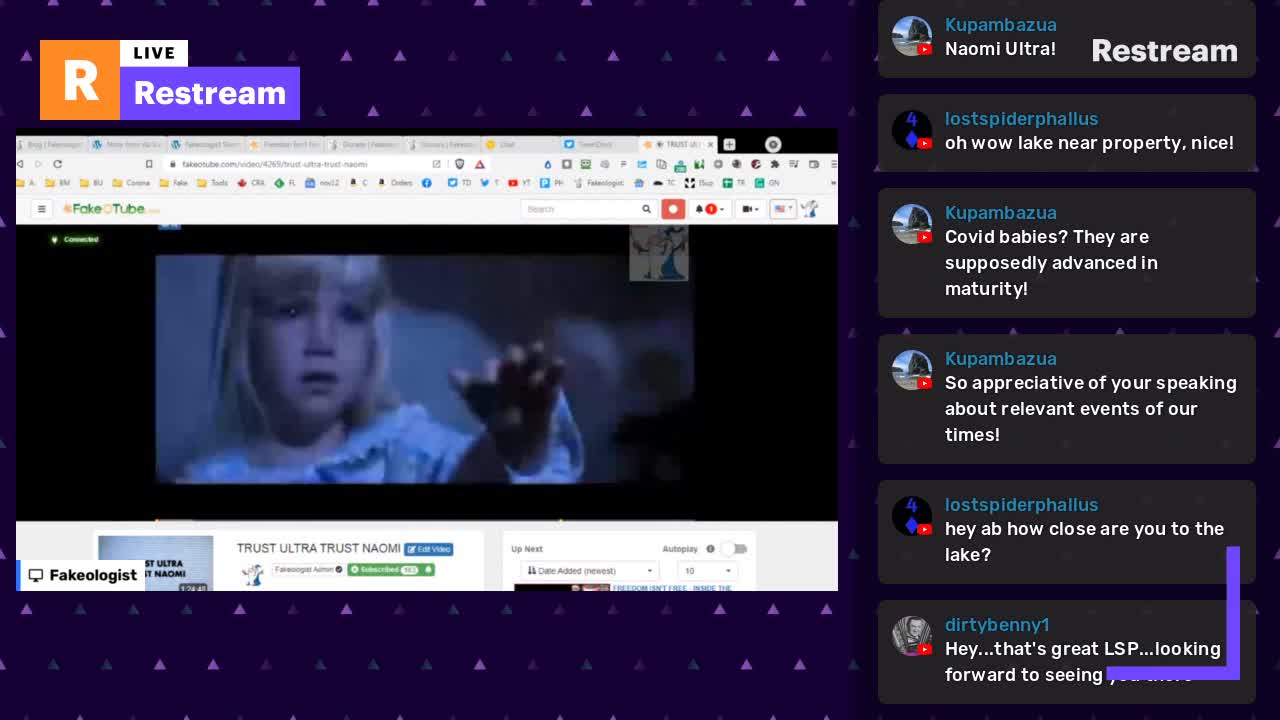Open the flag language dropdown
Image resolution: width=1280 pixels, height=720 pixels.
pos(782,209)
